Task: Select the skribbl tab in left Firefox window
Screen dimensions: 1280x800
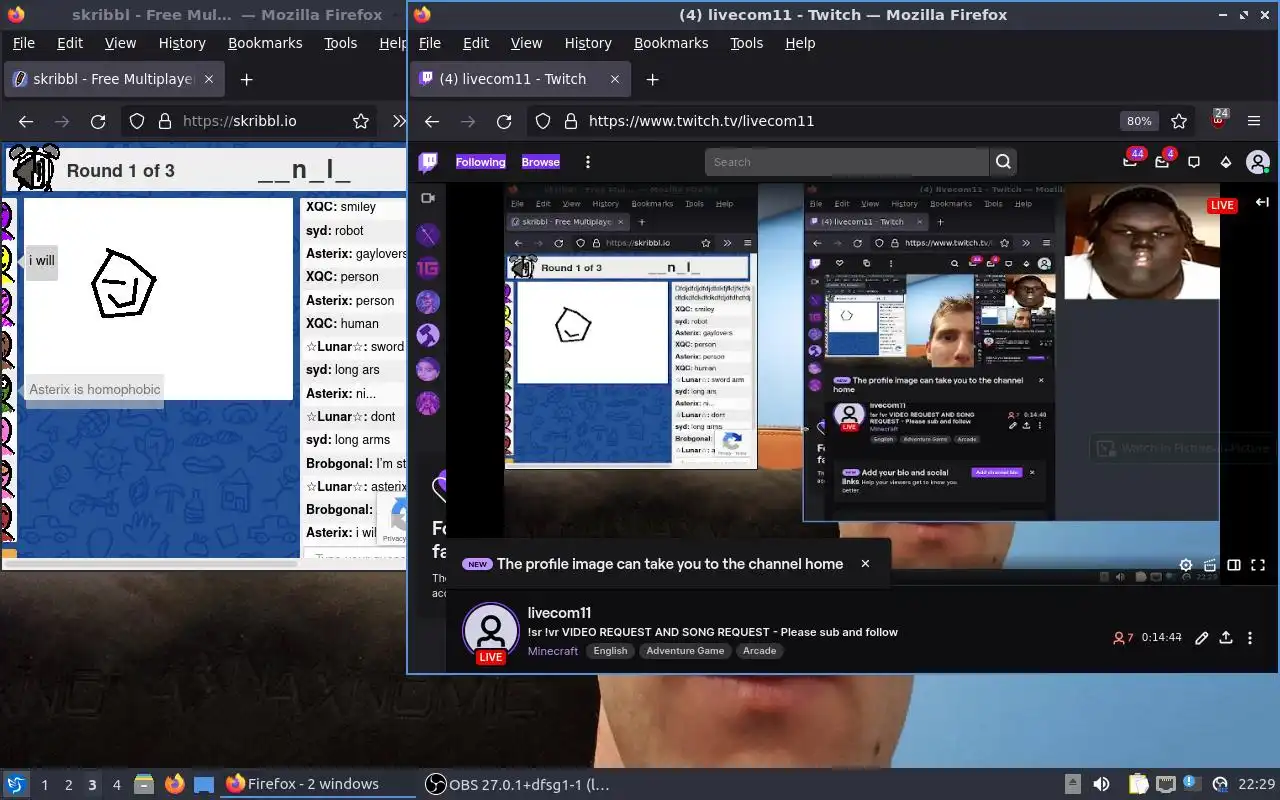Action: [x=113, y=79]
